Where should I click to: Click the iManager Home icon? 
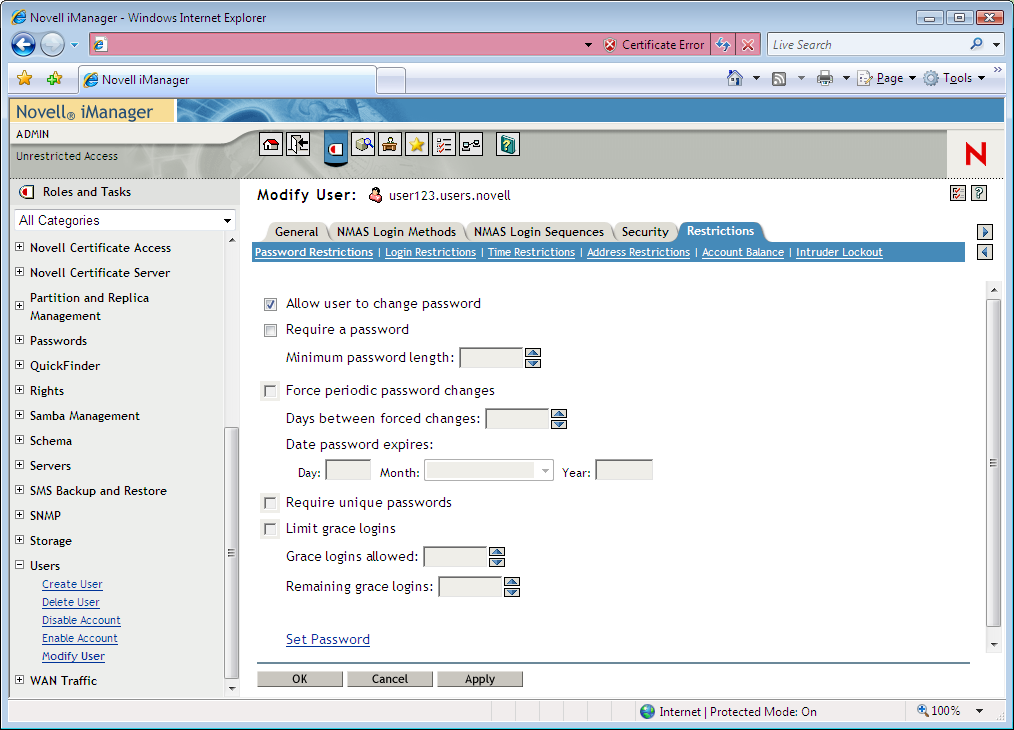(270, 145)
